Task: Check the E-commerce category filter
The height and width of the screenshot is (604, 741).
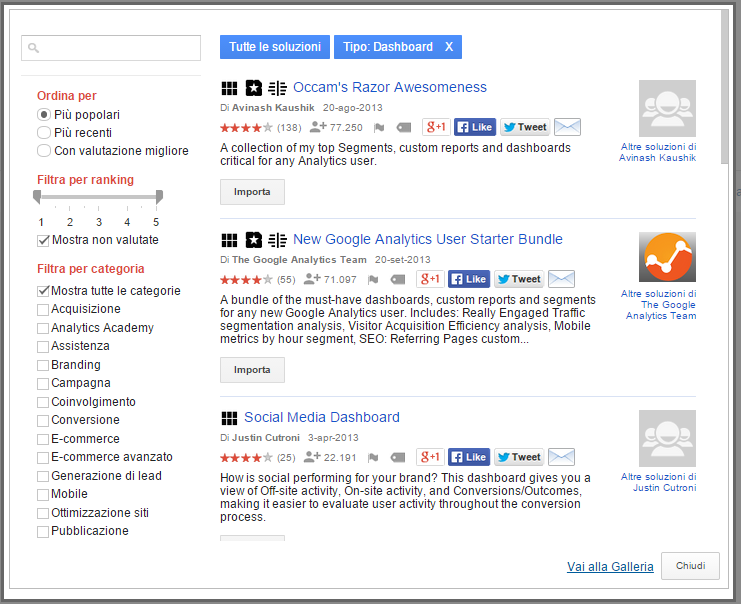Action: click(x=43, y=439)
